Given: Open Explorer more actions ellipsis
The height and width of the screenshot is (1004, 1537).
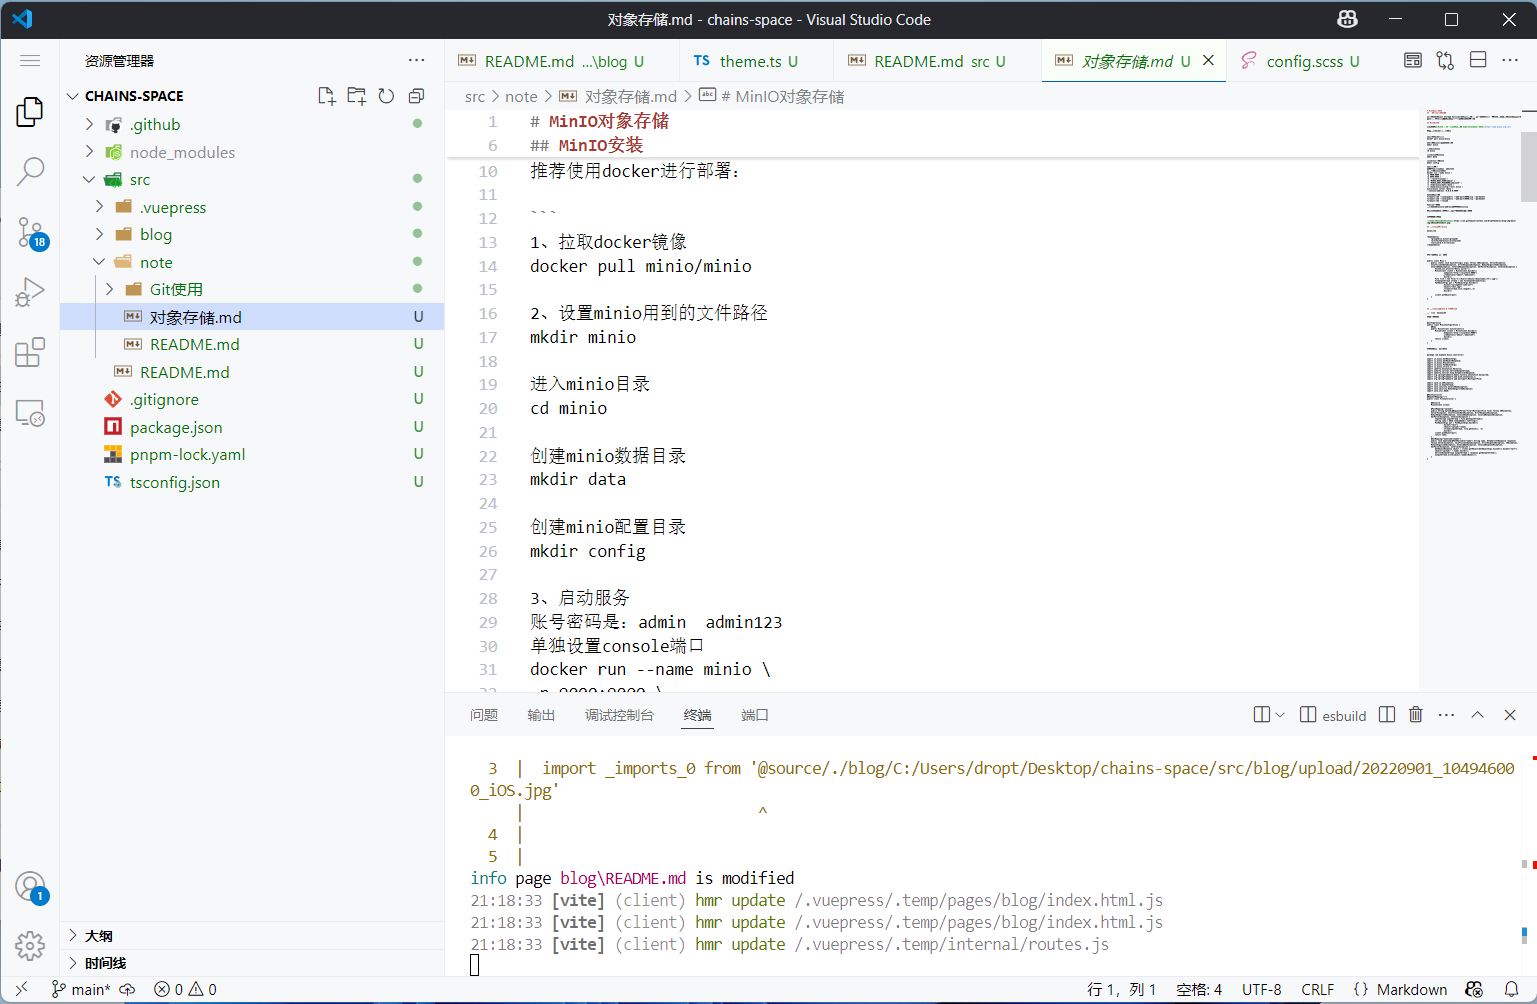Looking at the screenshot, I should coord(416,61).
